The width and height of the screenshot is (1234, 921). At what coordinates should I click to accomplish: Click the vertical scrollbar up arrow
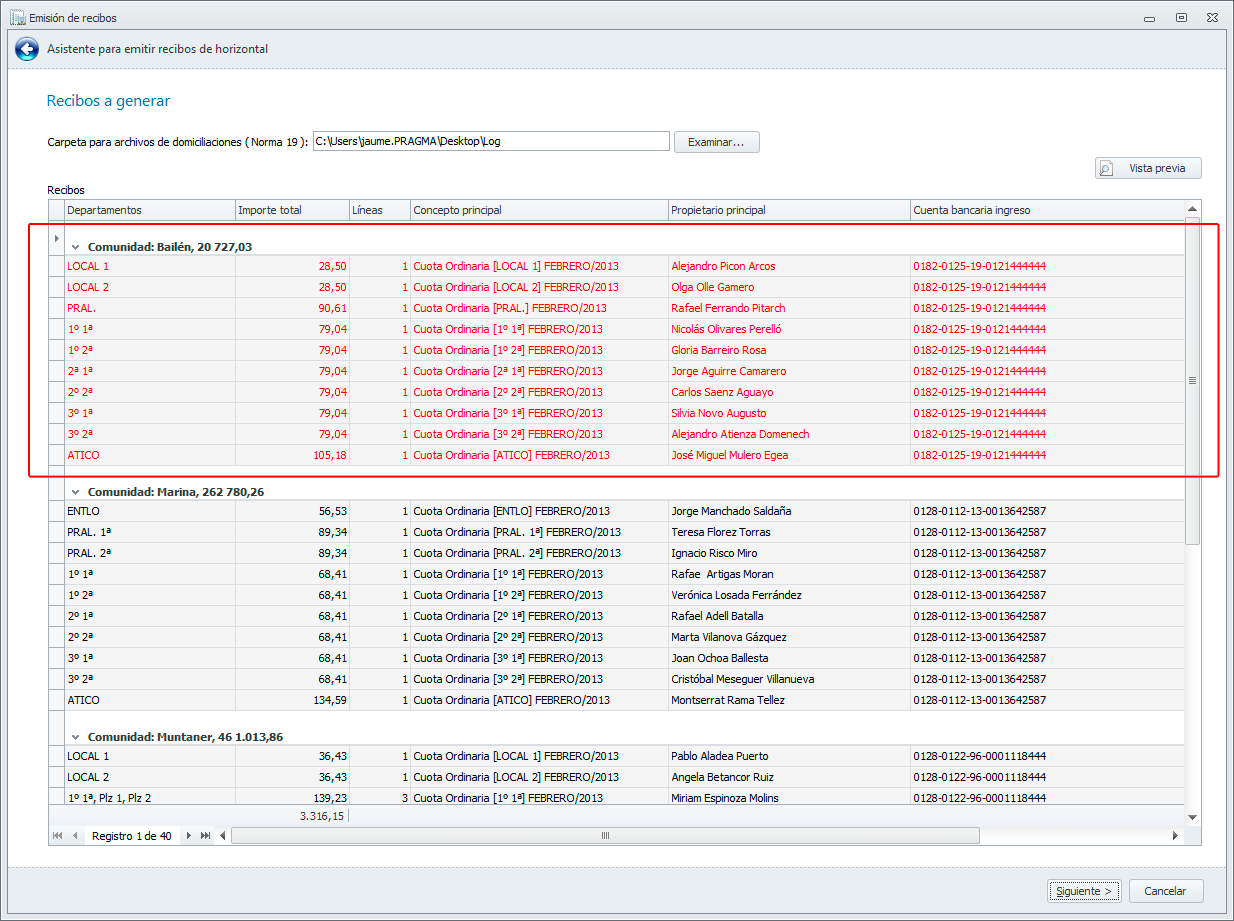1192,208
